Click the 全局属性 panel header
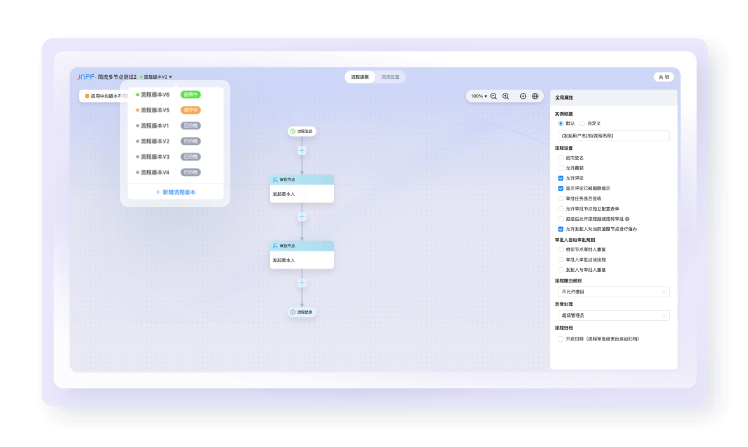 (613, 98)
